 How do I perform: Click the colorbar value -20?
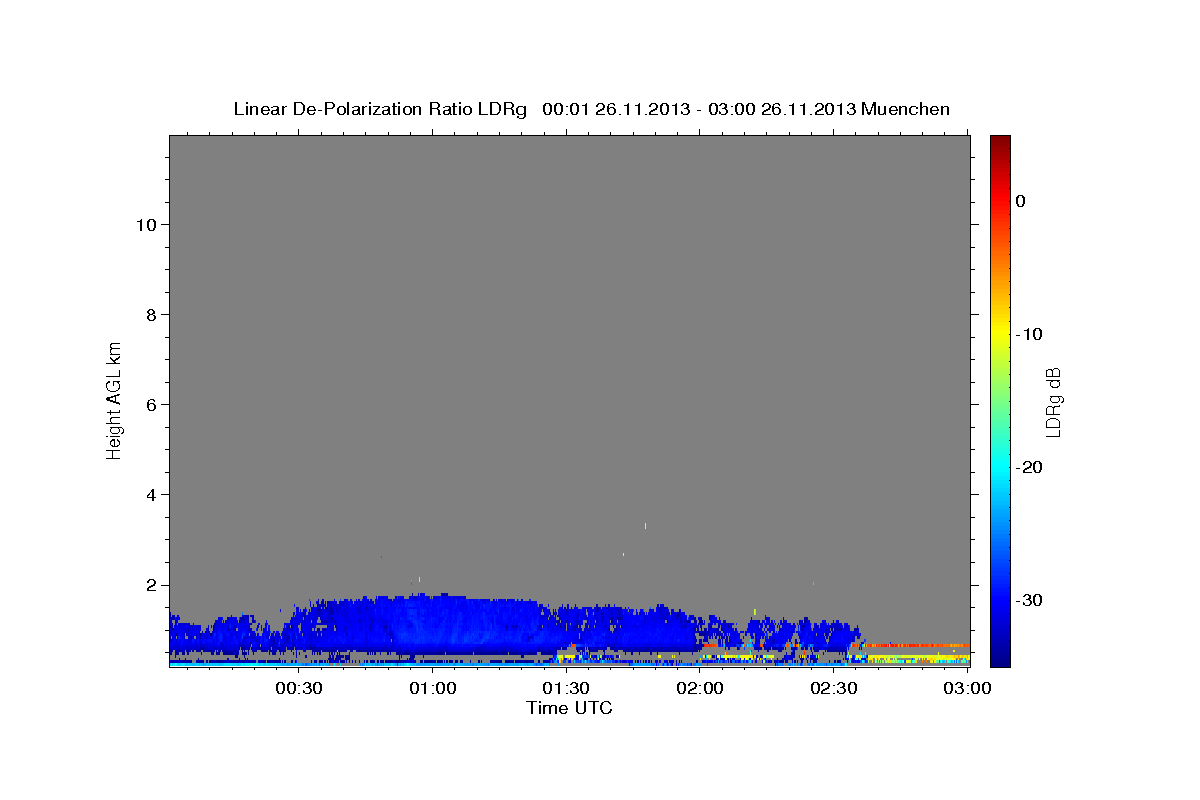[x=1030, y=467]
